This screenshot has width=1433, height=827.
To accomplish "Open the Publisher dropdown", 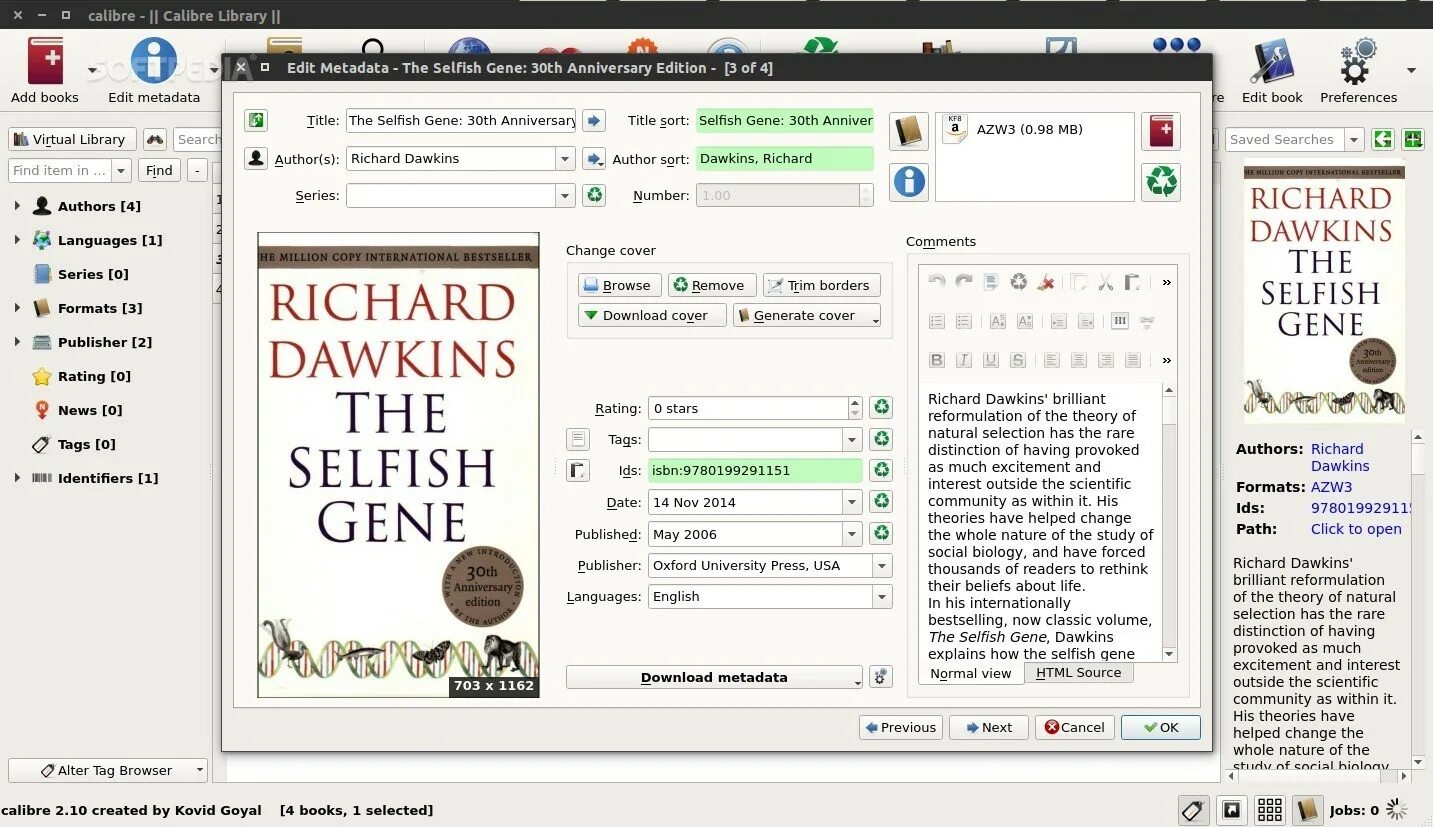I will pyautogui.click(x=881, y=565).
